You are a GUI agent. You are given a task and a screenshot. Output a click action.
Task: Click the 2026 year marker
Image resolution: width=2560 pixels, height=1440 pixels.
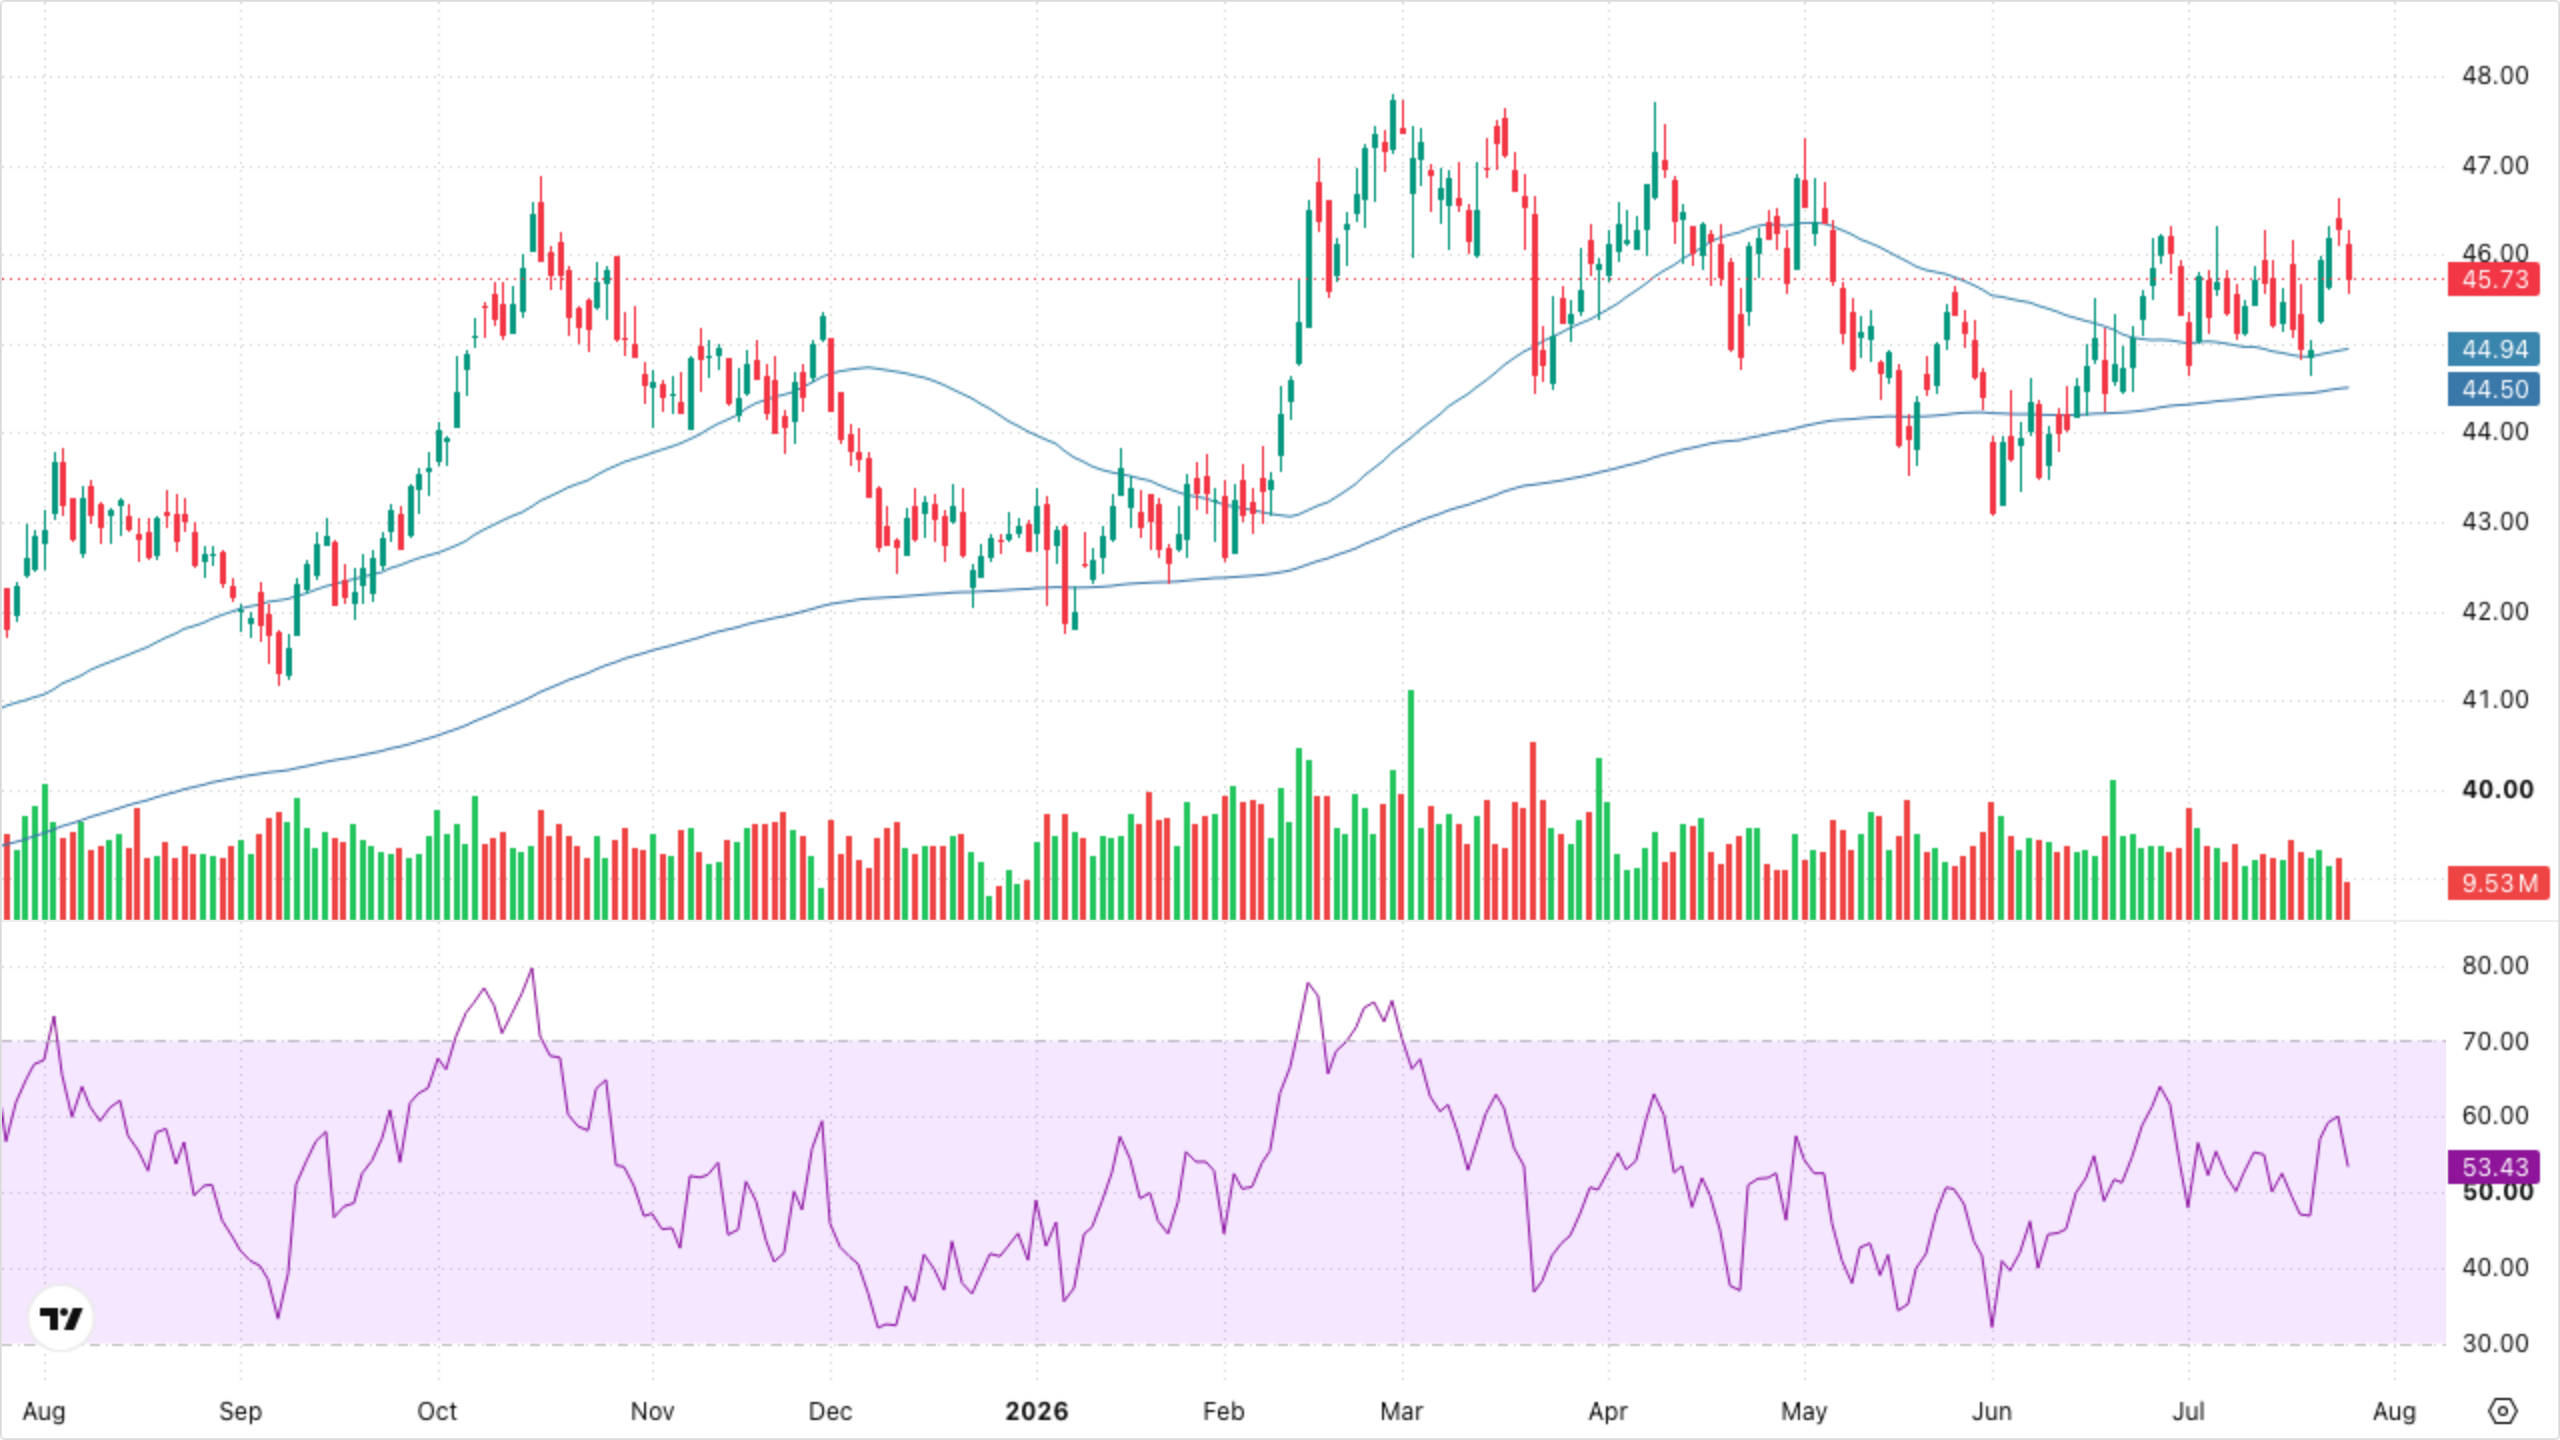[x=1037, y=1411]
